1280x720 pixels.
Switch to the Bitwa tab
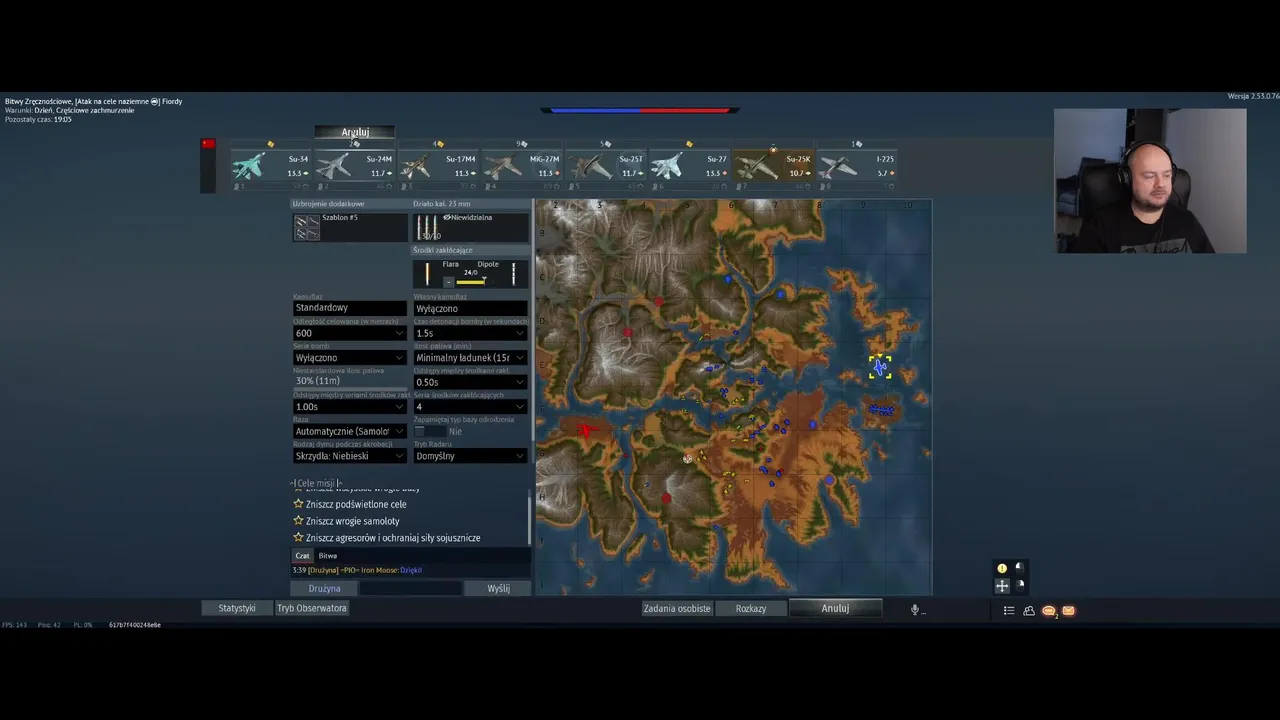[328, 556]
